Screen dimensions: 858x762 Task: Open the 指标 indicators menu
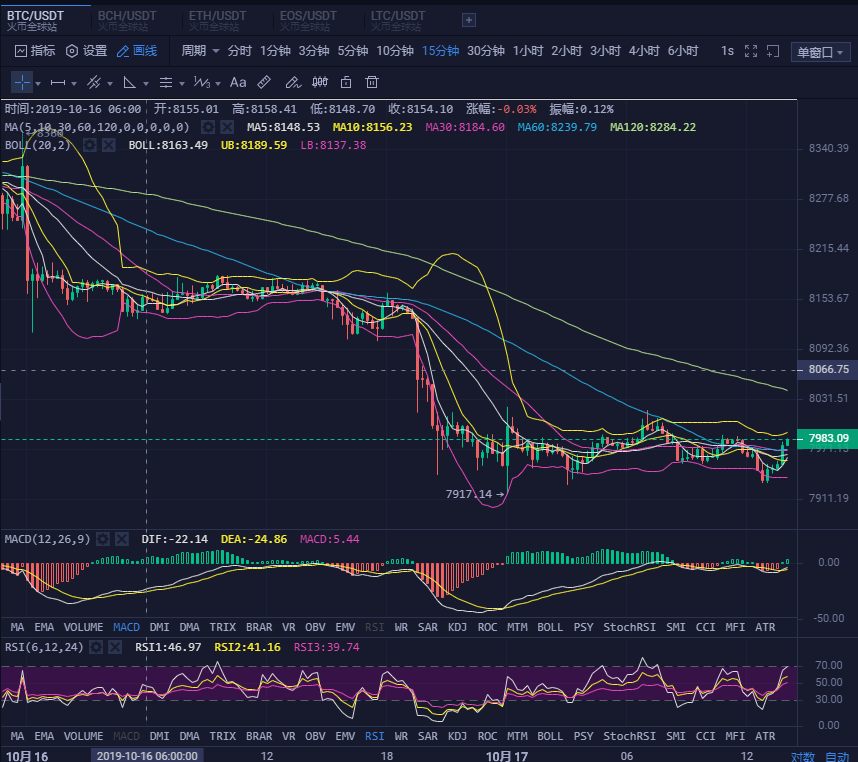click(35, 51)
